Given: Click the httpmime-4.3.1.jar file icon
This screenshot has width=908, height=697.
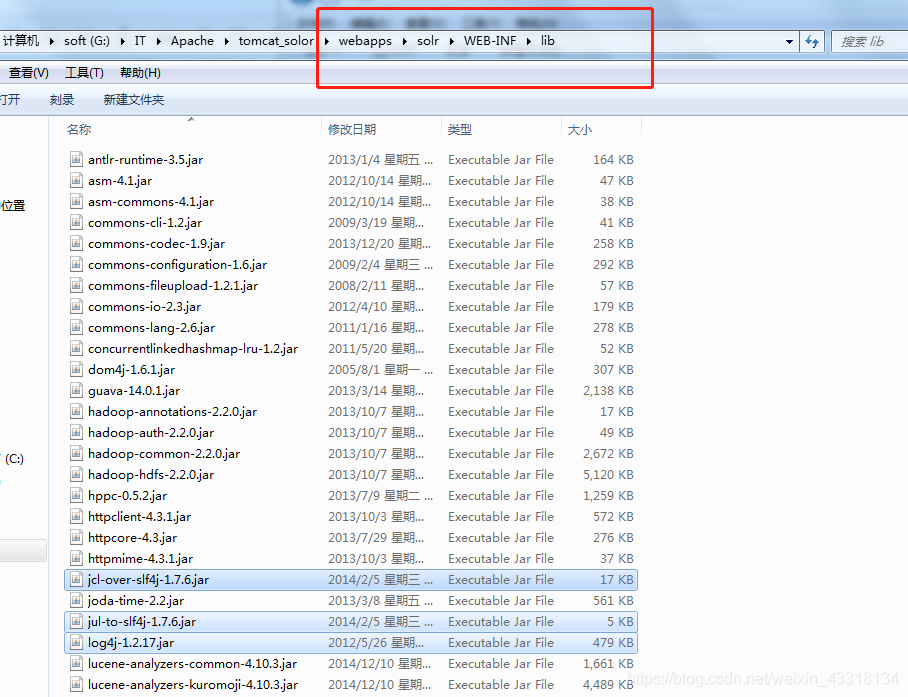Looking at the screenshot, I should 76,559.
